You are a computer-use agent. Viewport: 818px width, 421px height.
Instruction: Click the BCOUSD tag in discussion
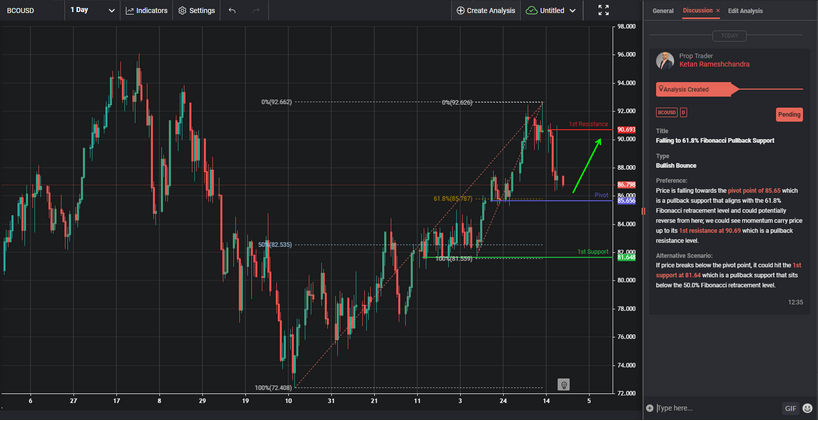coord(667,113)
